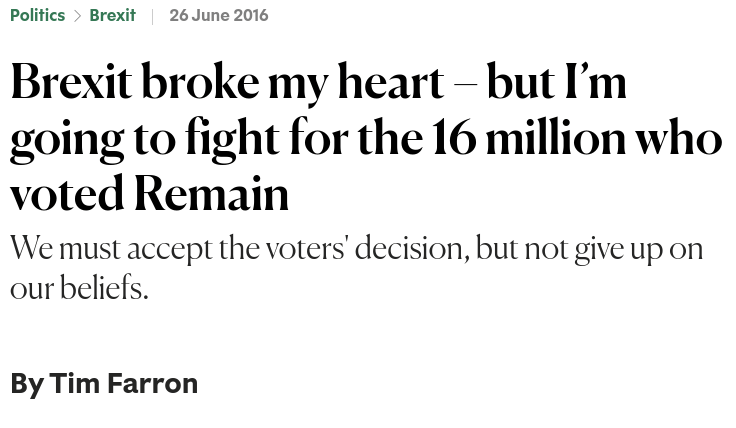This screenshot has height=428, width=736.
Task: Click "who" ending the second headline line
Action: (677, 138)
